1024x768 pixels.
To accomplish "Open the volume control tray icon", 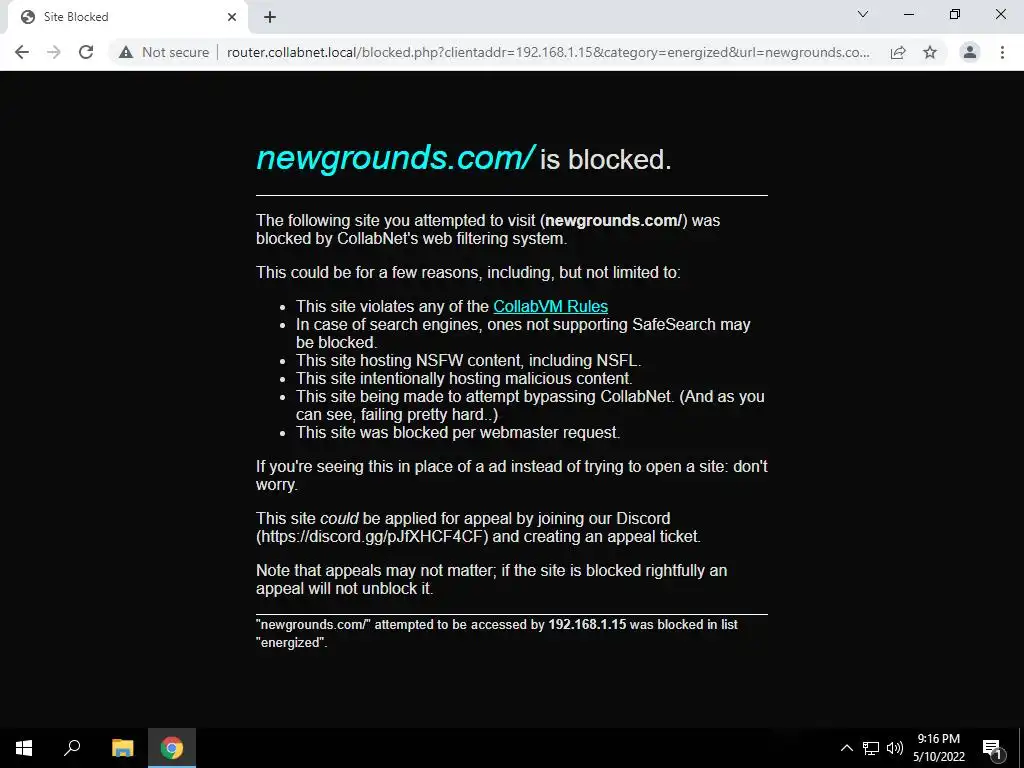I will pyautogui.click(x=895, y=748).
